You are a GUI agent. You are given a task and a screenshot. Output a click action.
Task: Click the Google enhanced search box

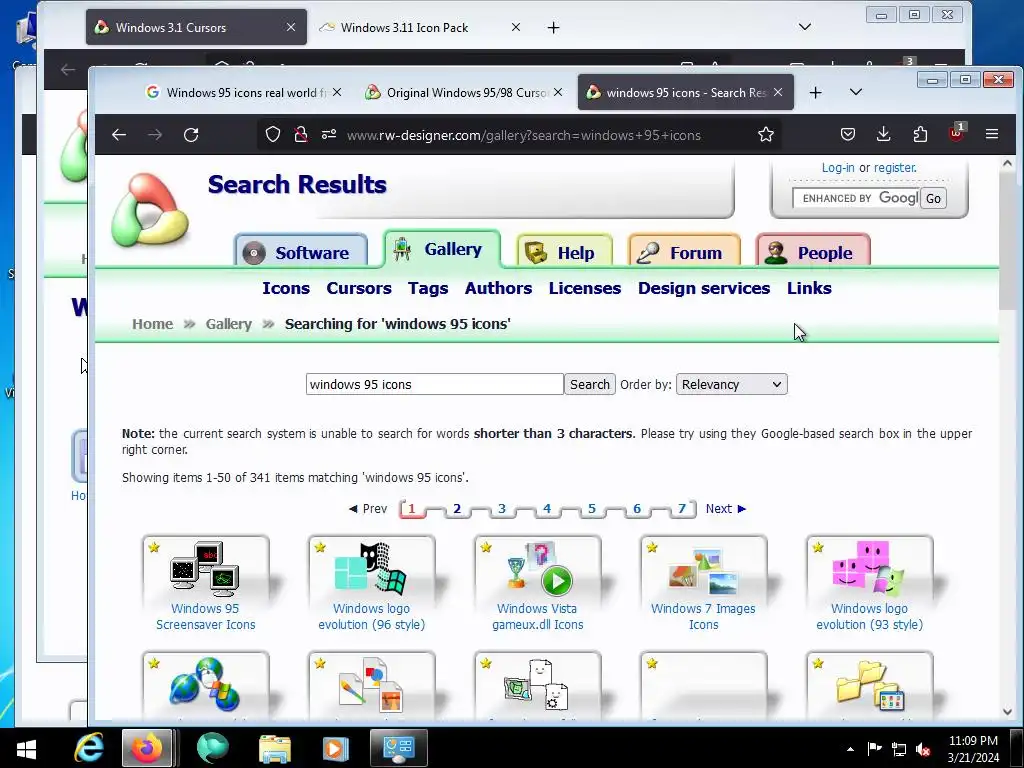tap(856, 199)
